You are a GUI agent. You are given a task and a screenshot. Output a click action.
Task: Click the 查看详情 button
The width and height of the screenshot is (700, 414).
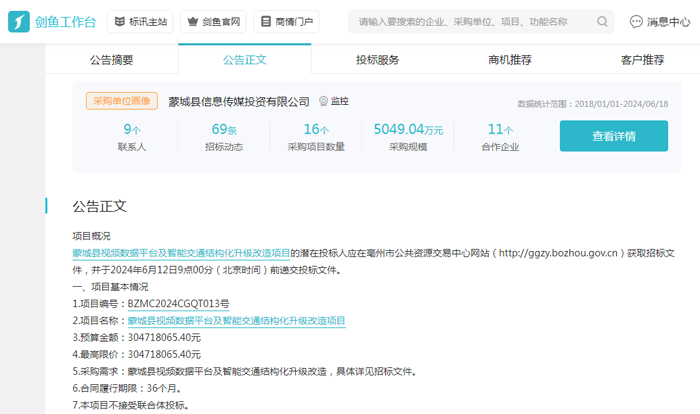point(613,136)
